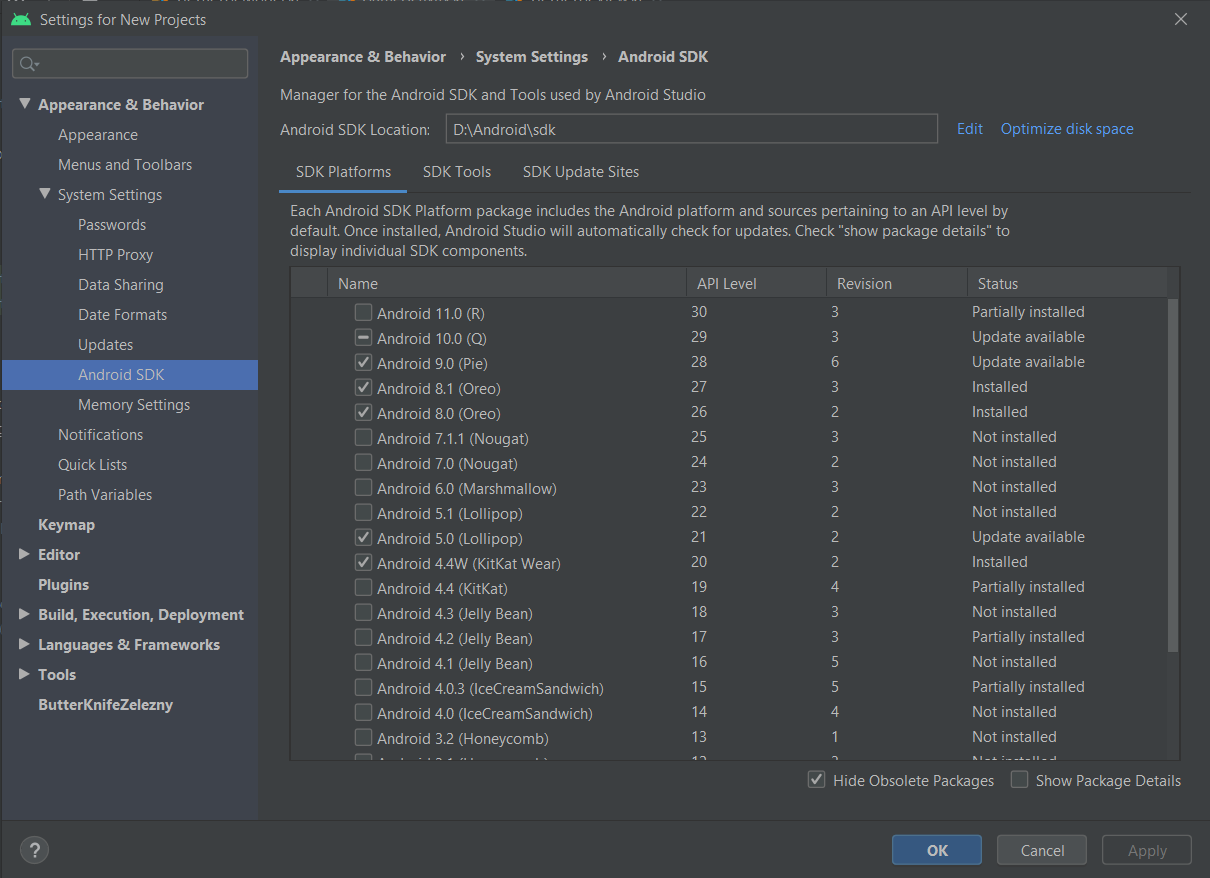Toggle the Android 10.0 (Q) checkbox
The height and width of the screenshot is (878, 1210).
pos(363,338)
